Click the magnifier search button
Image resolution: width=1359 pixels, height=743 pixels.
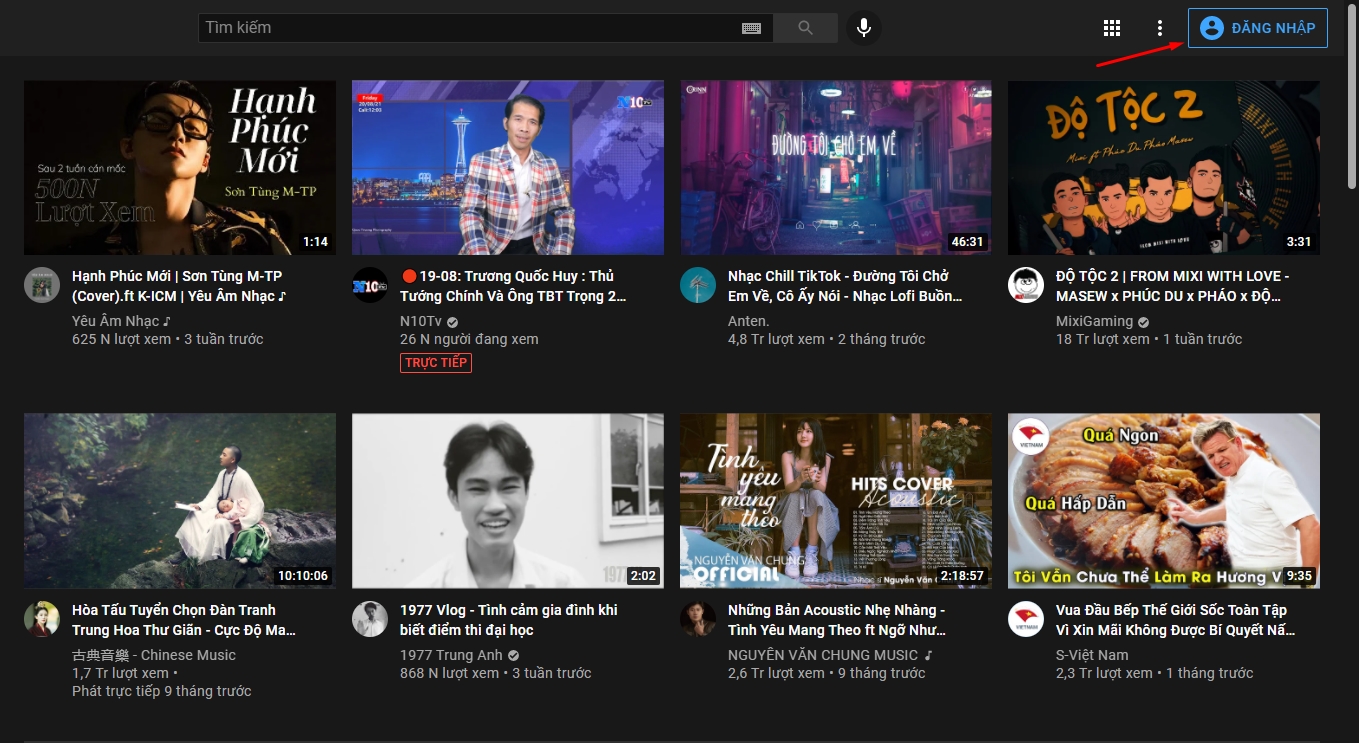(x=806, y=28)
